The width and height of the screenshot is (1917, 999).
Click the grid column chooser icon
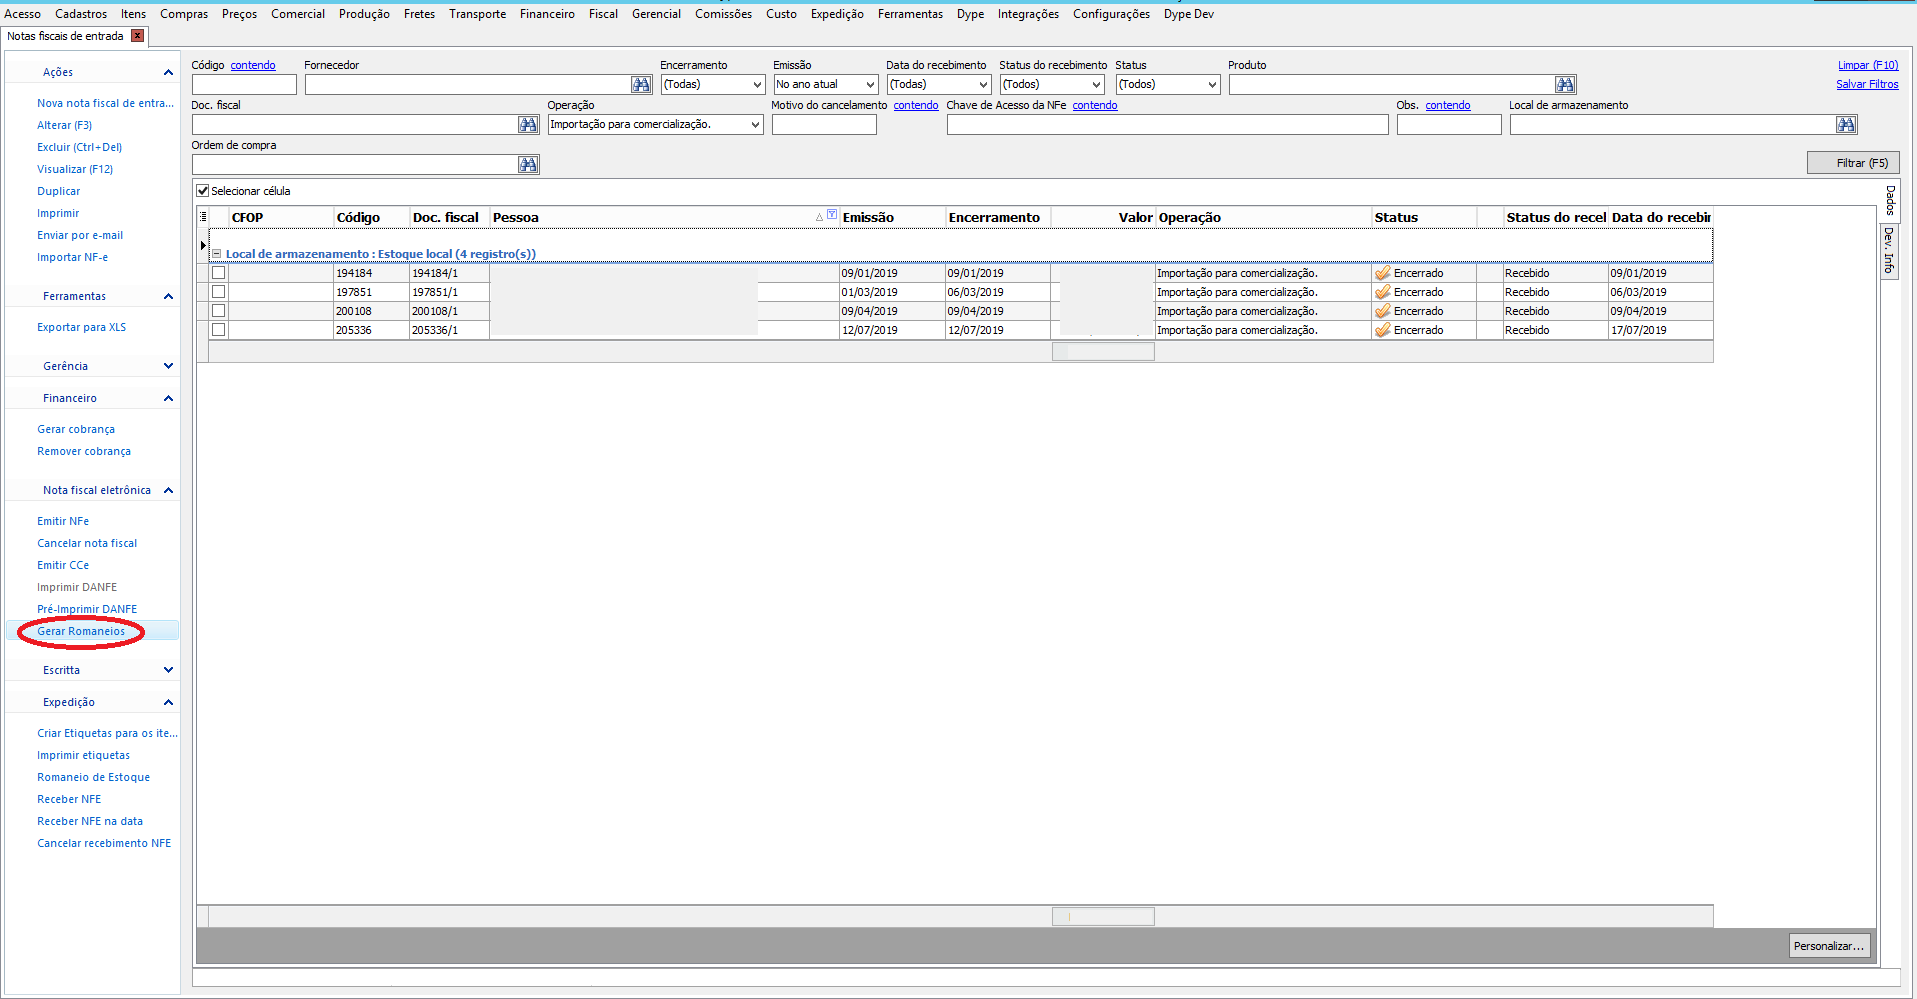(203, 217)
